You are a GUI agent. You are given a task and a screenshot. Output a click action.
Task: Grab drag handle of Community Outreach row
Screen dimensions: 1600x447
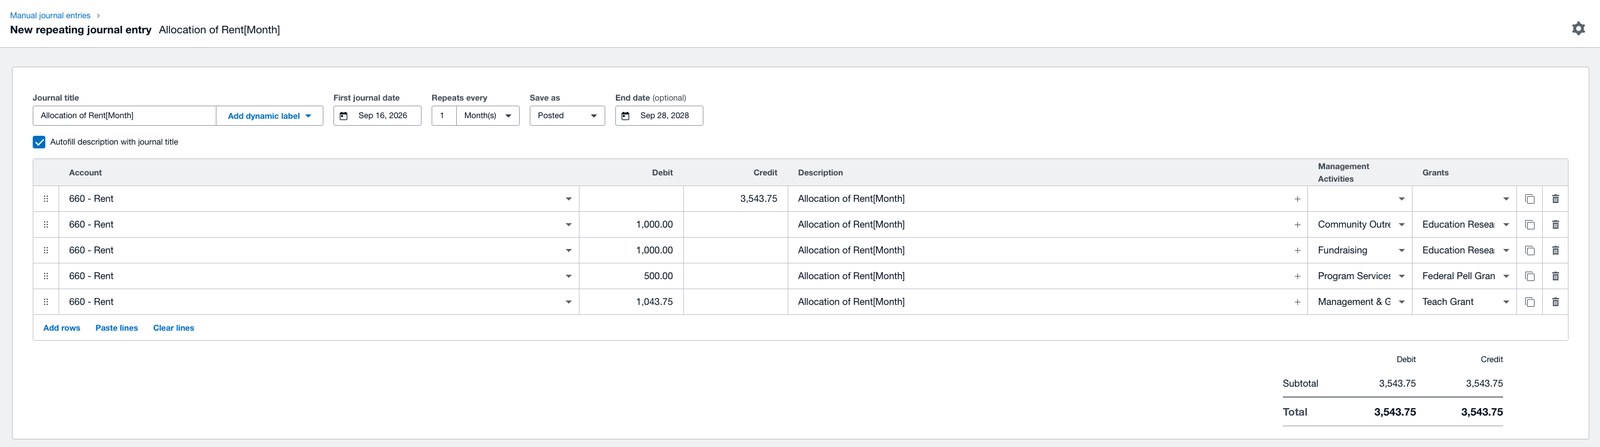46,225
